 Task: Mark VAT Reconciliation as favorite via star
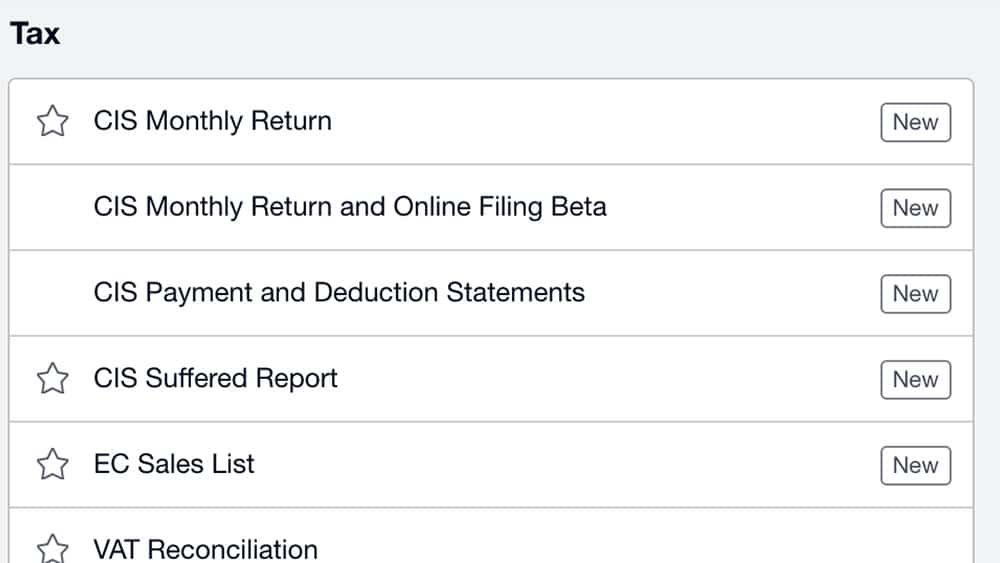[52, 548]
